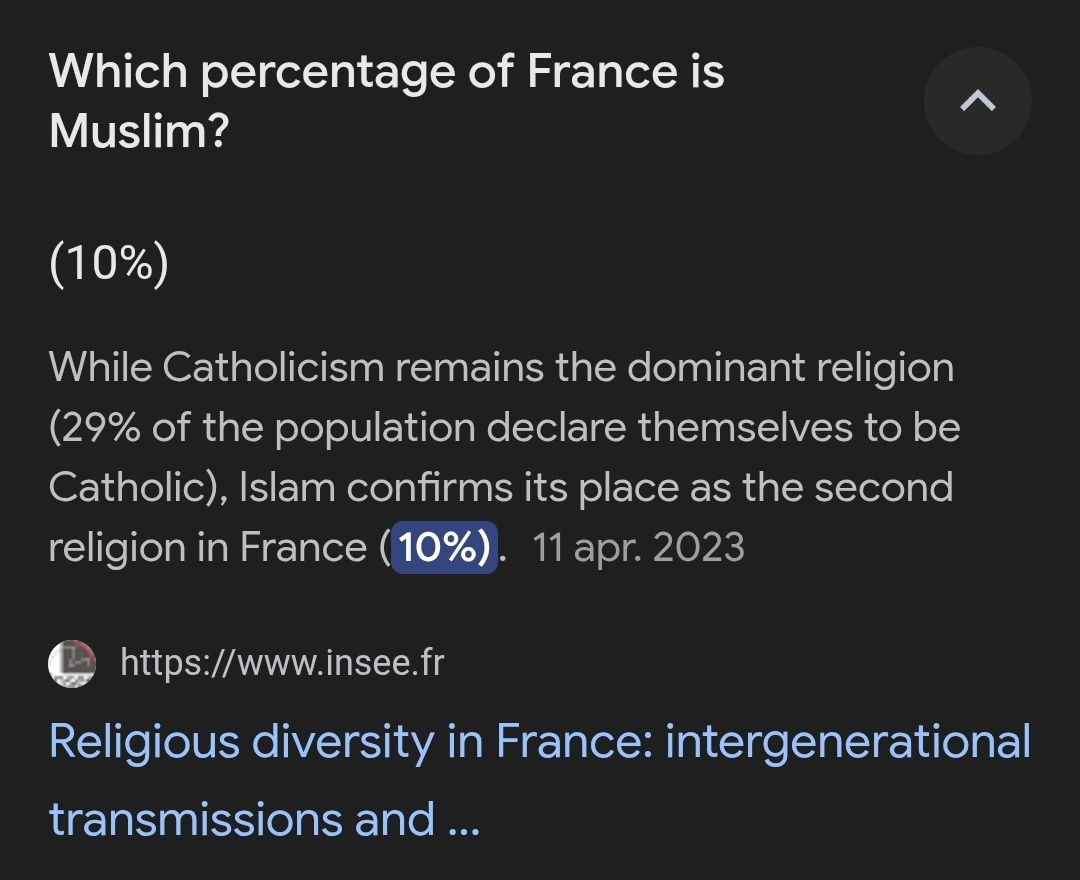Select the large (10%) answer text
Image resolution: width=1080 pixels, height=880 pixels.
(109, 263)
